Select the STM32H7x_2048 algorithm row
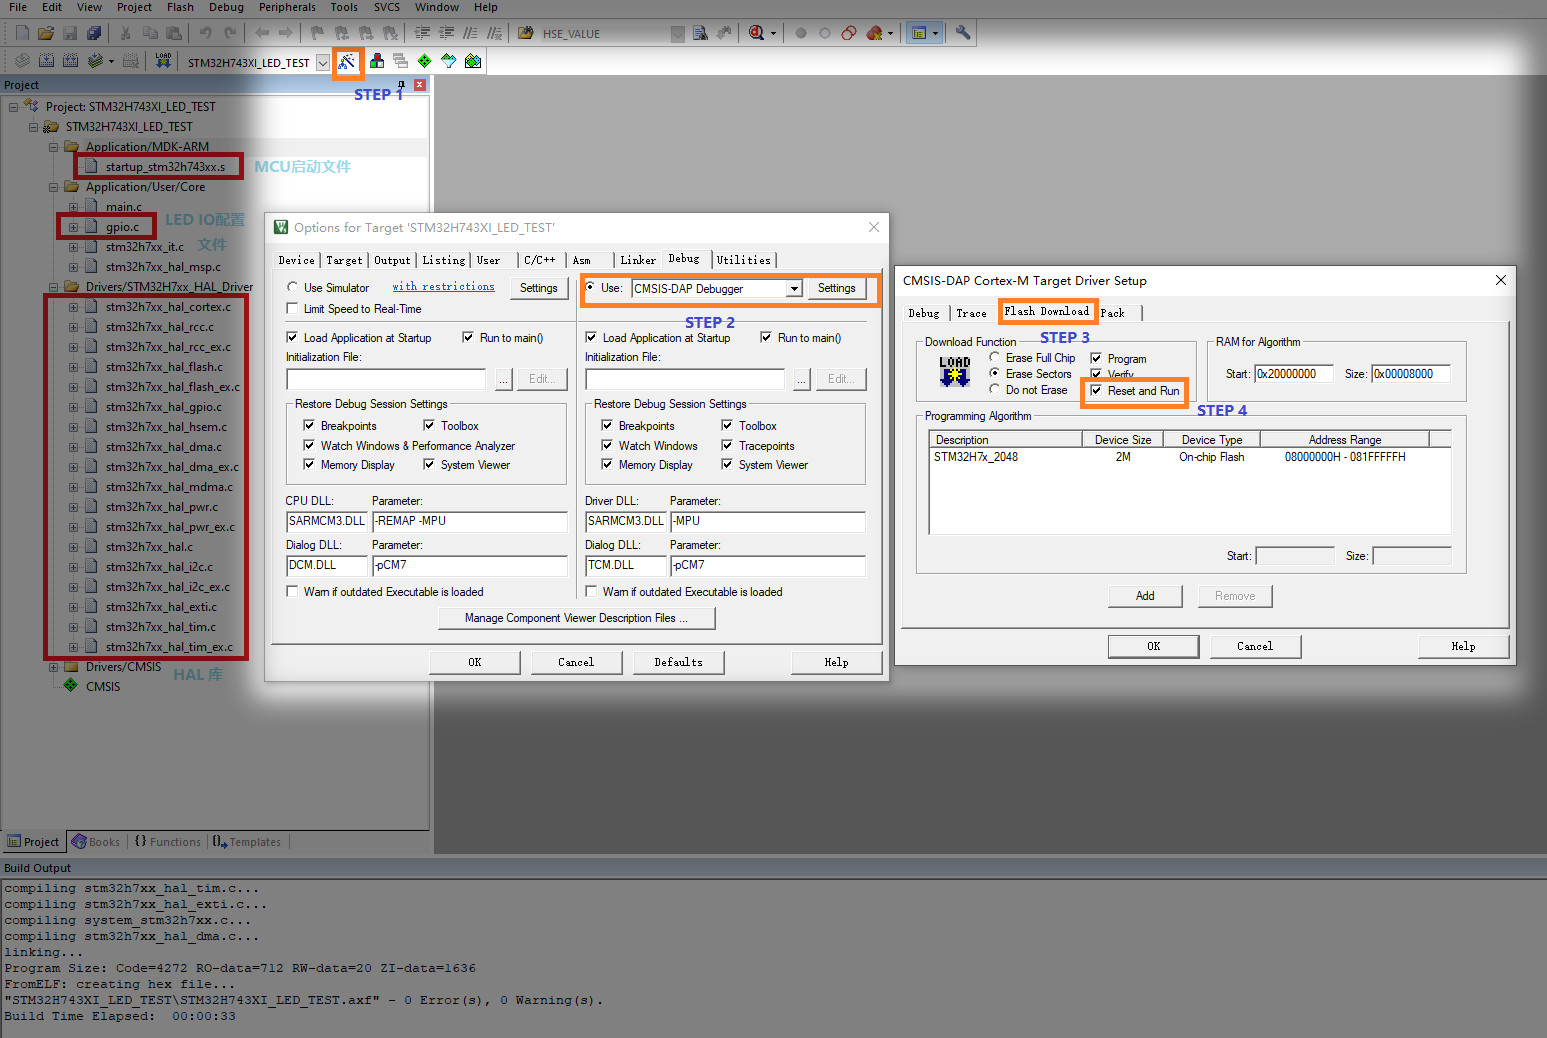The width and height of the screenshot is (1547, 1038). click(x=1189, y=457)
